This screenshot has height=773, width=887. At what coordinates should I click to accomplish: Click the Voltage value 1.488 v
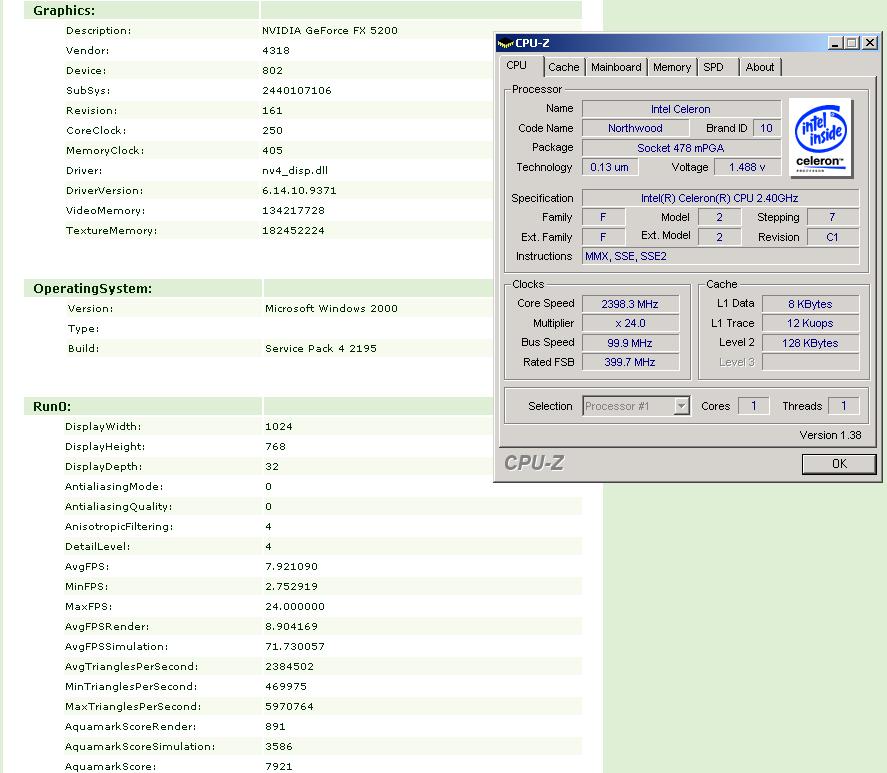coord(747,167)
